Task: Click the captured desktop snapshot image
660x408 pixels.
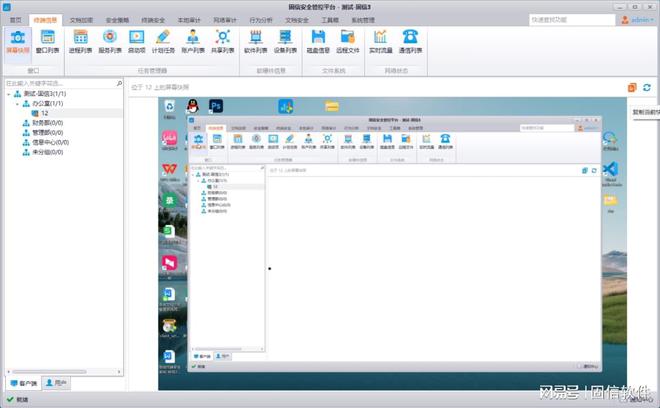Action: [392, 244]
